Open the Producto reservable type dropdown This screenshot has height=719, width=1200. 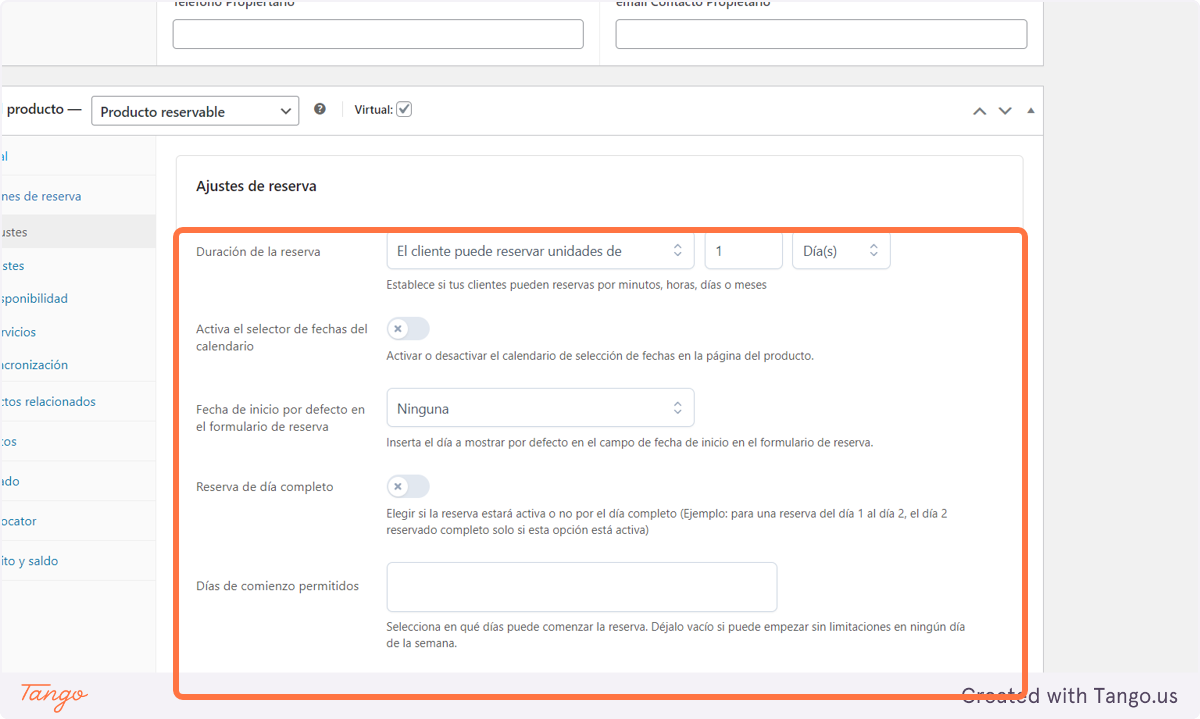point(195,111)
